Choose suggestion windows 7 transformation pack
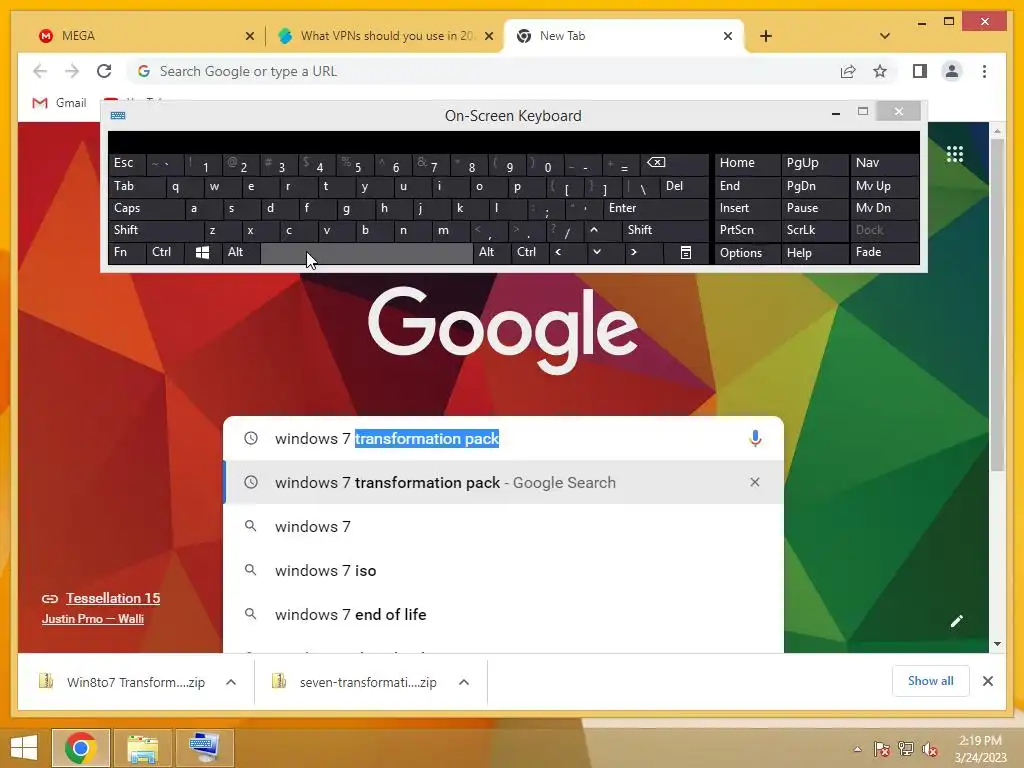The image size is (1024, 768). click(504, 482)
